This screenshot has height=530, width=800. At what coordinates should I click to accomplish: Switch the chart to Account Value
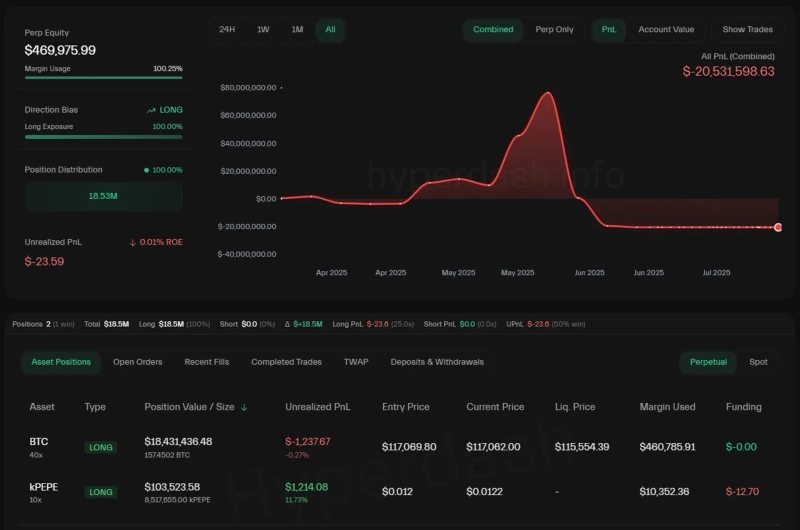pos(666,30)
